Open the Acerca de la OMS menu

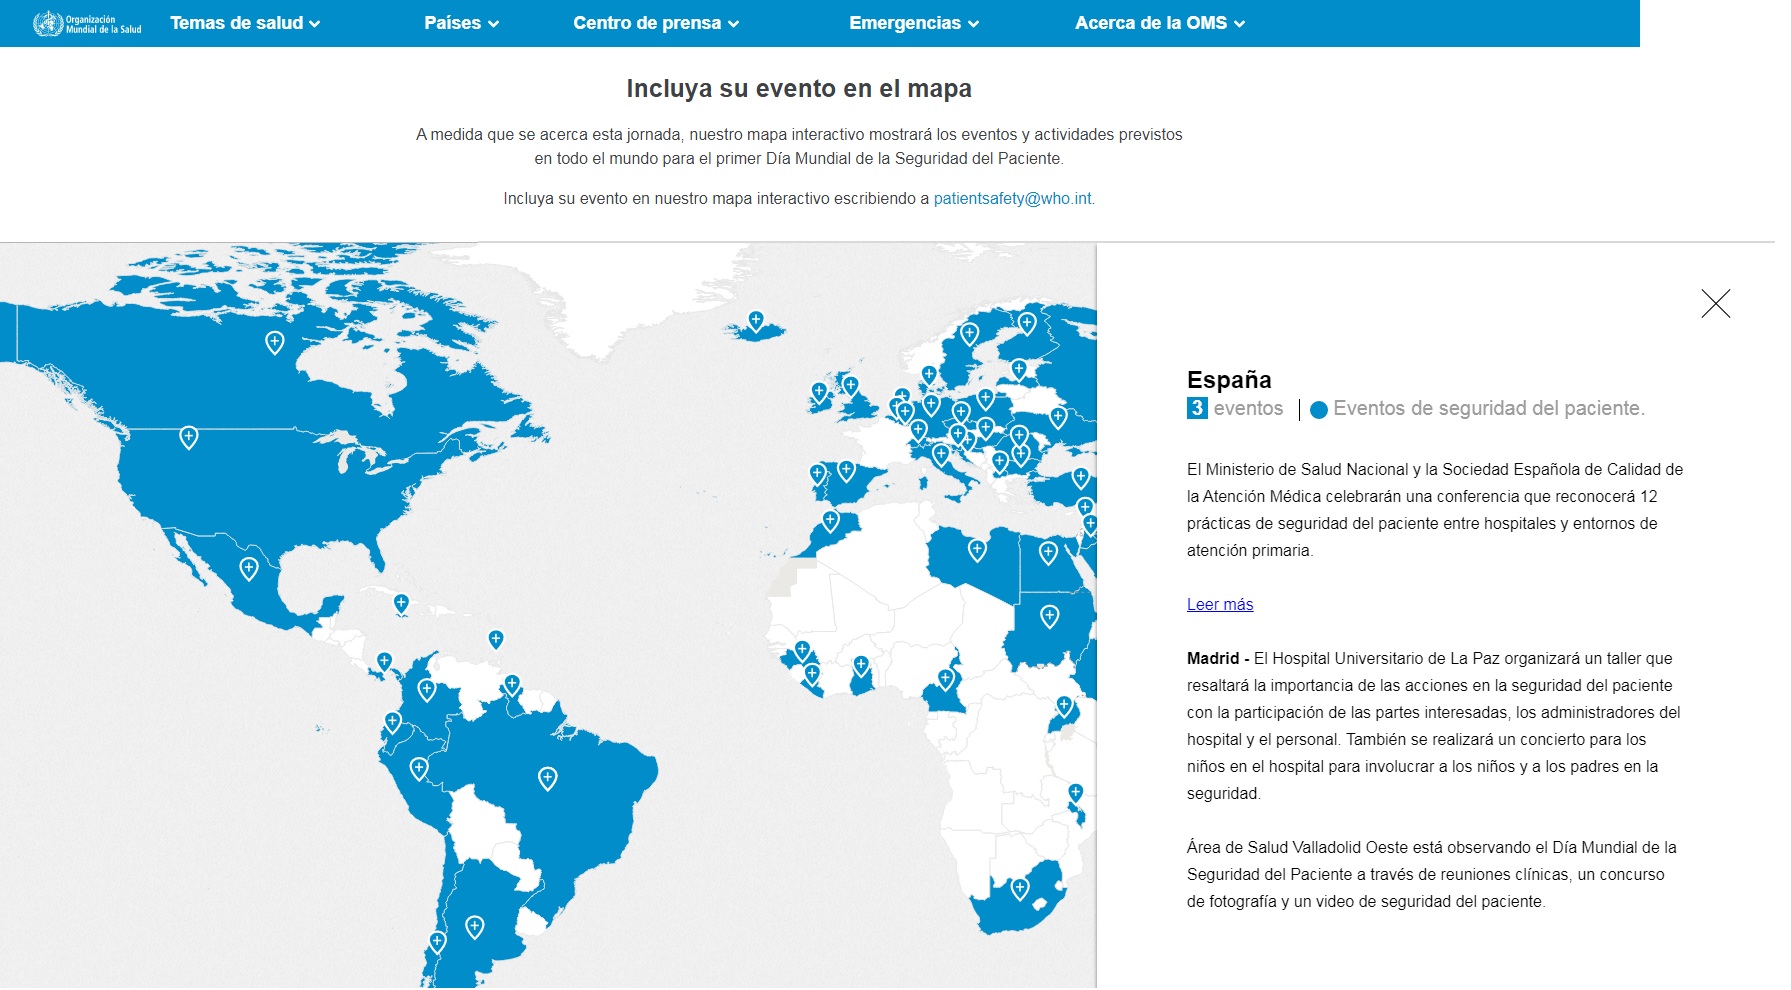1160,23
